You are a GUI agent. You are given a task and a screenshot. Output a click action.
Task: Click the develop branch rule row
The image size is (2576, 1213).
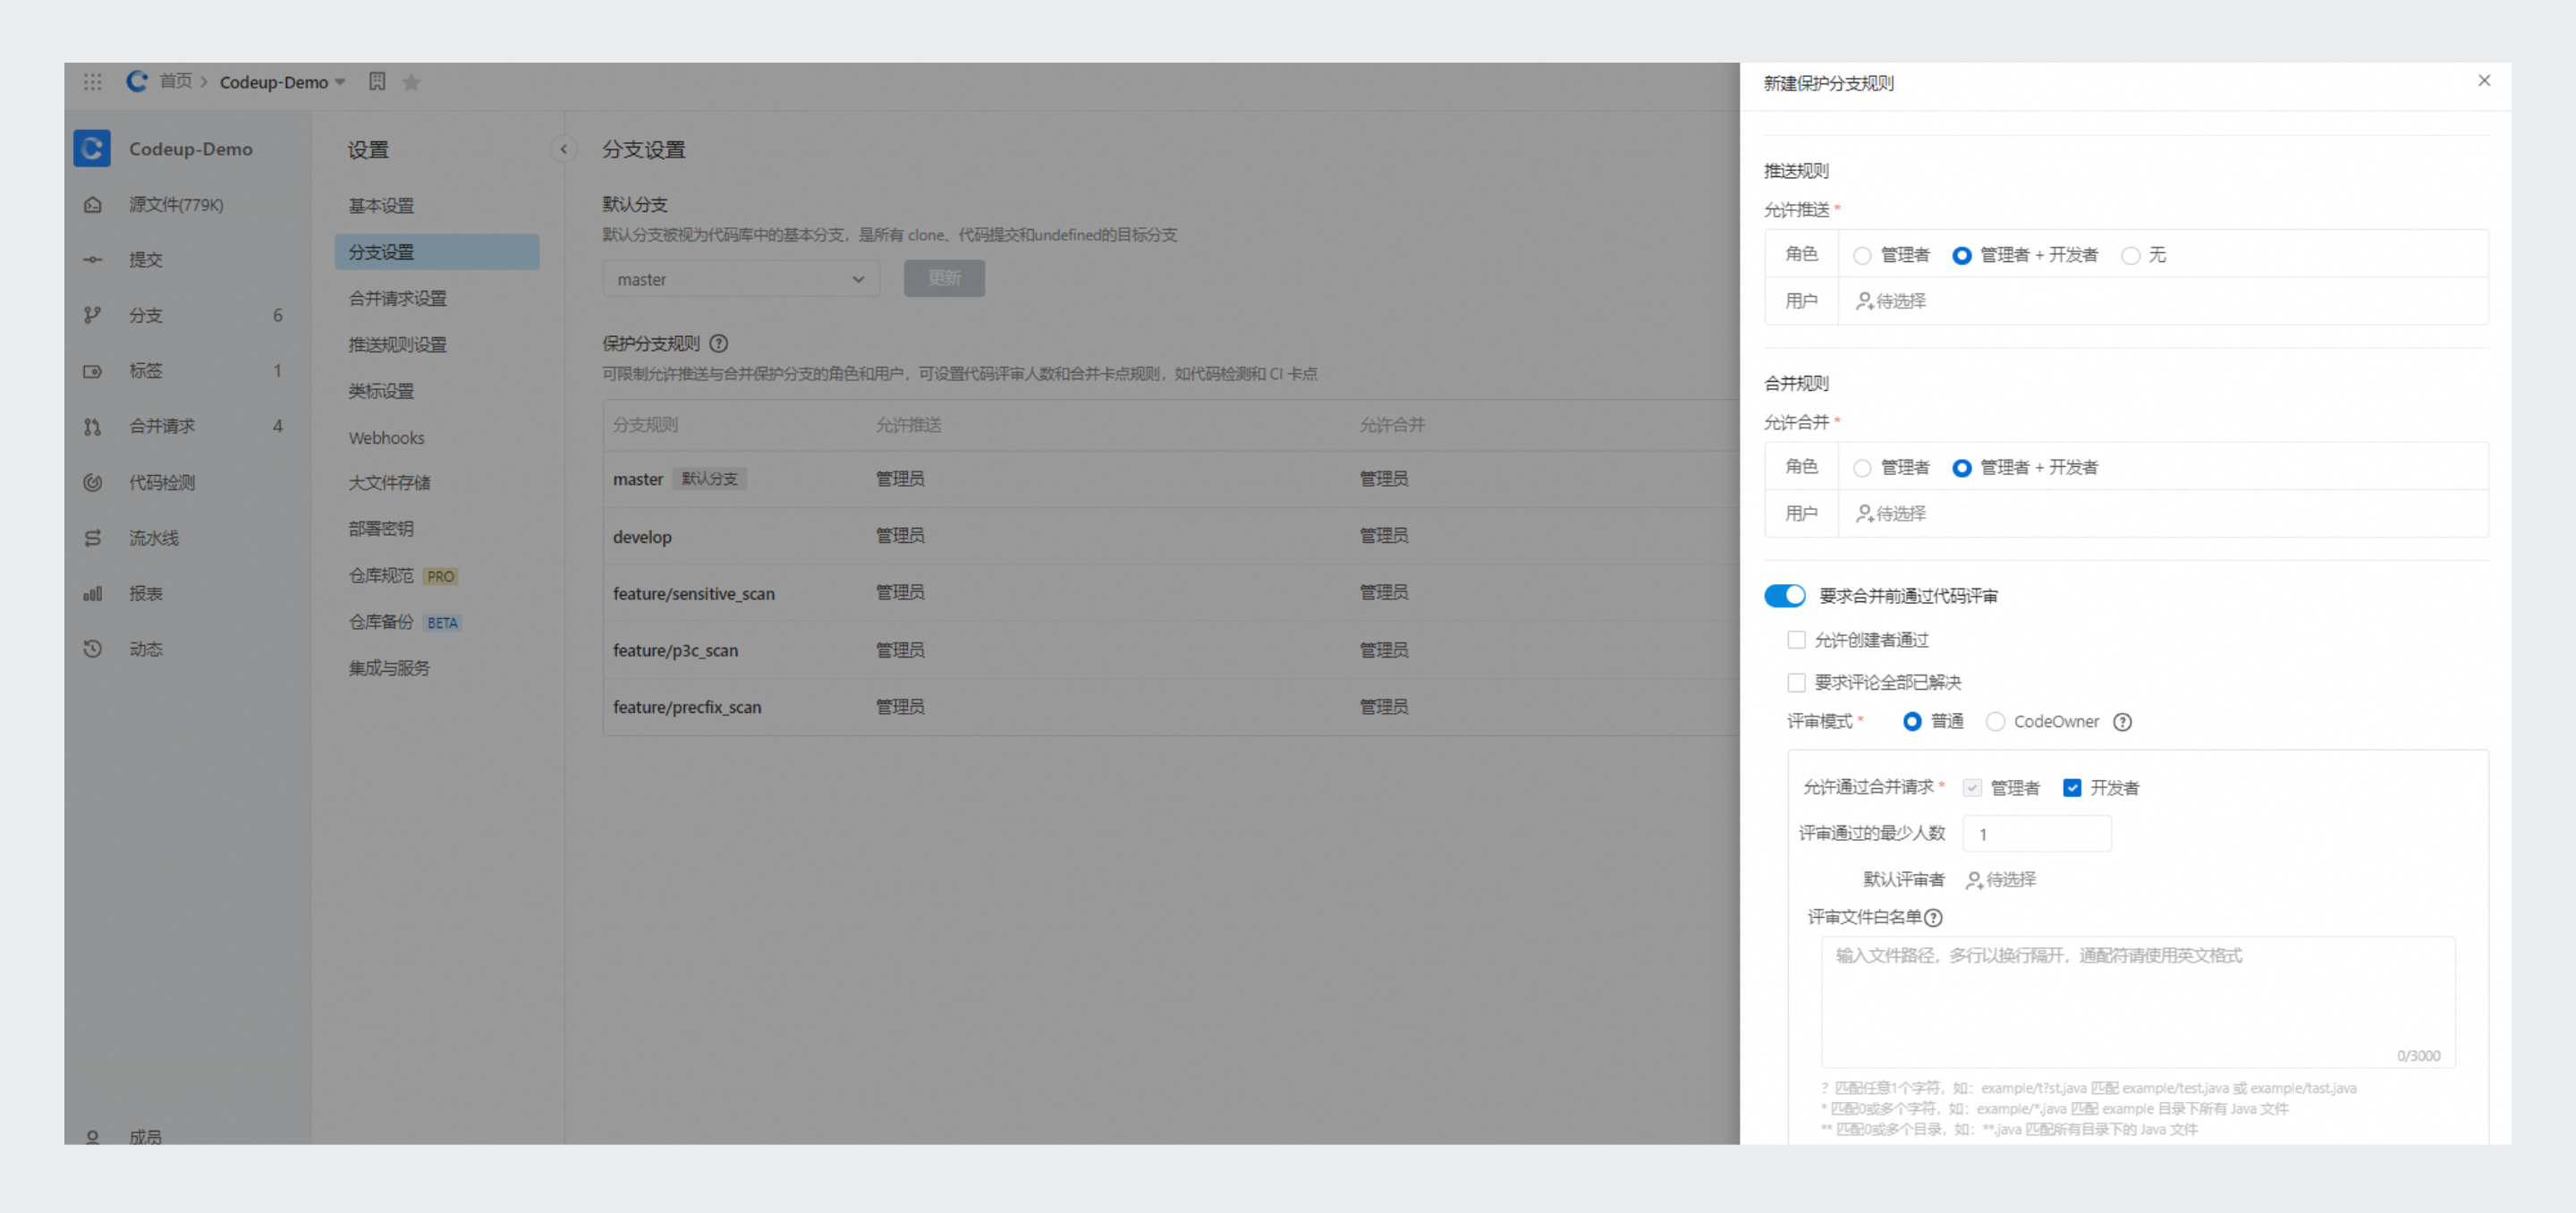[1171, 537]
